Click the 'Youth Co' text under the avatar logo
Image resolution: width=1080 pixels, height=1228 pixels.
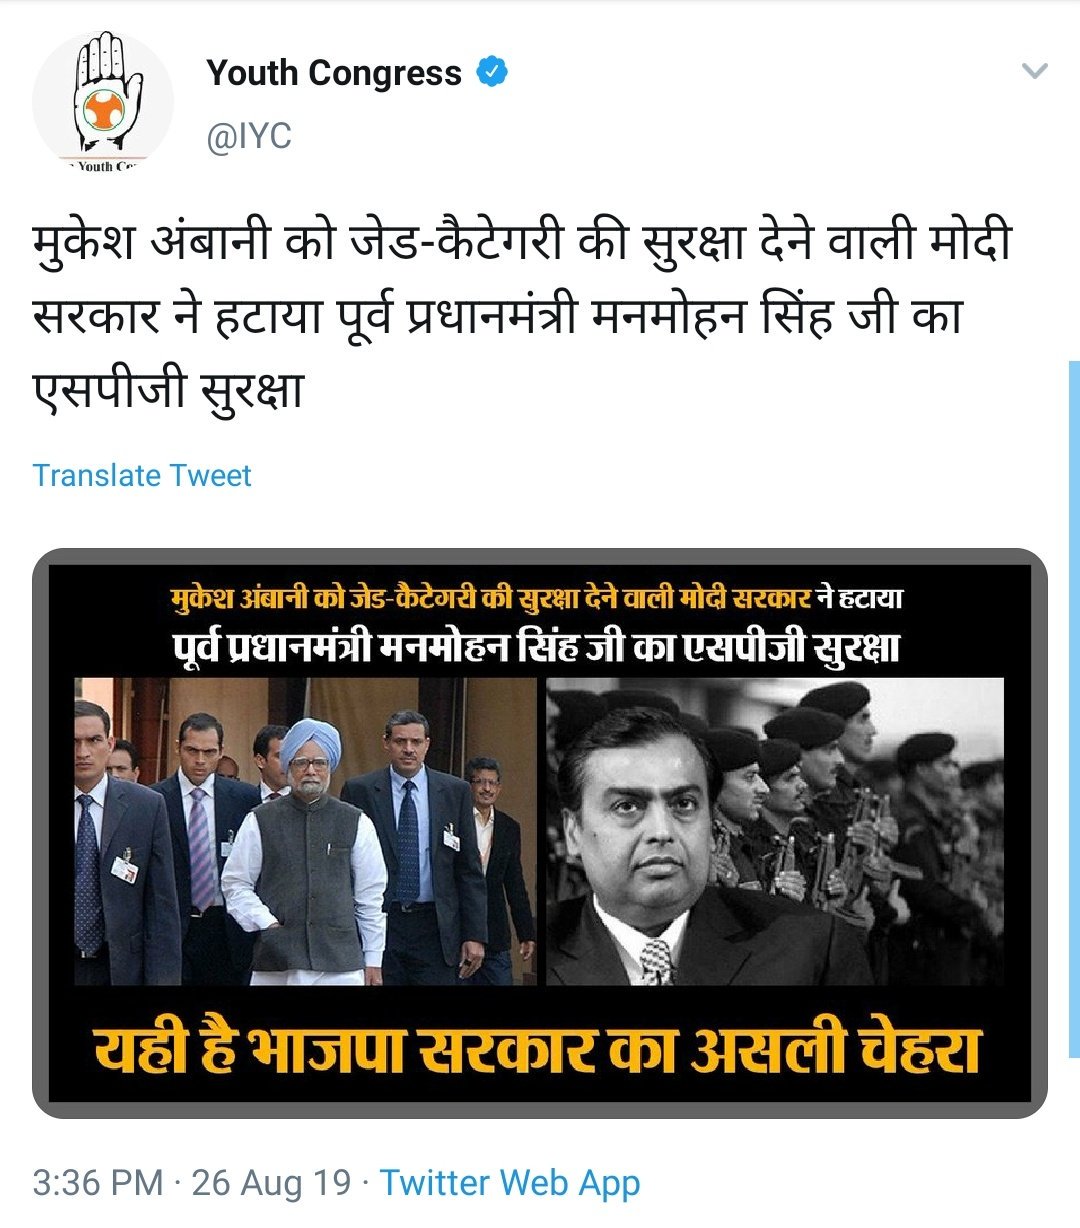(x=103, y=166)
